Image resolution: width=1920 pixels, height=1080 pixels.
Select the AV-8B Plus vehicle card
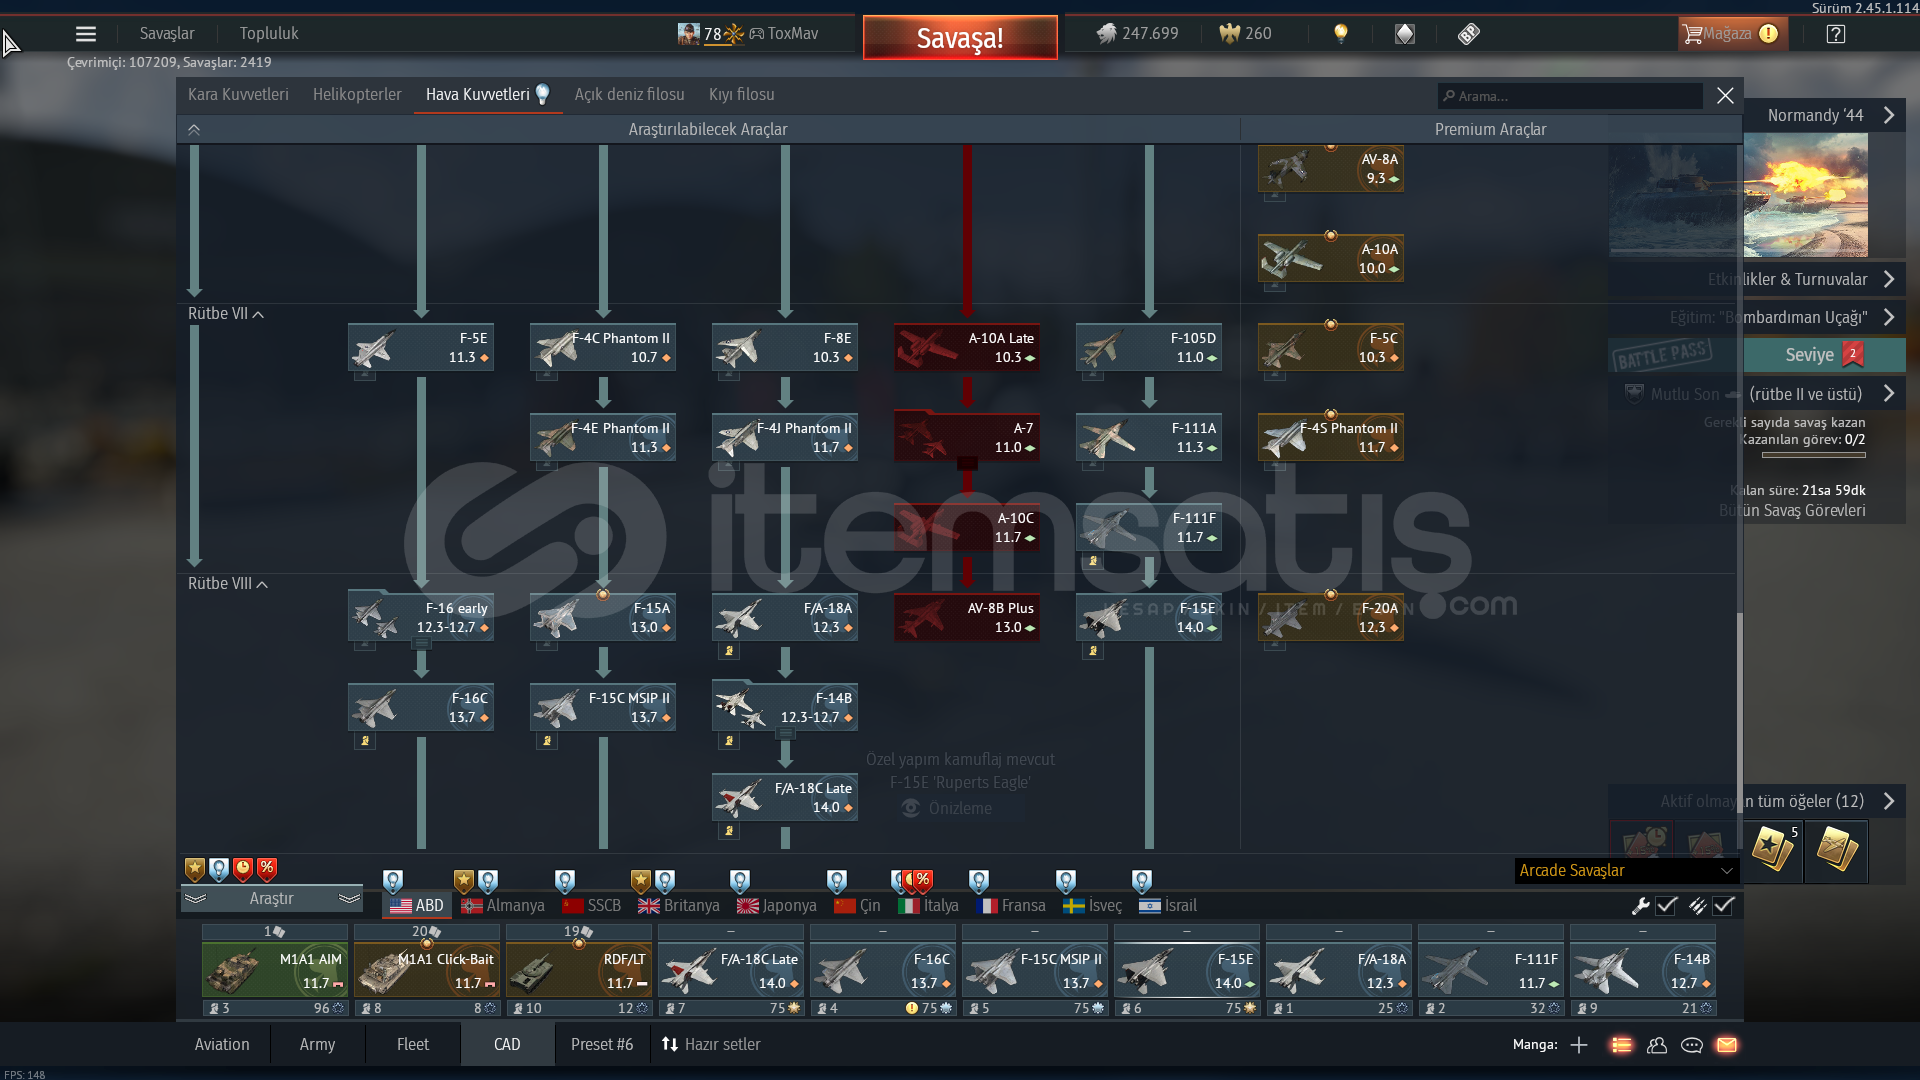tap(967, 617)
